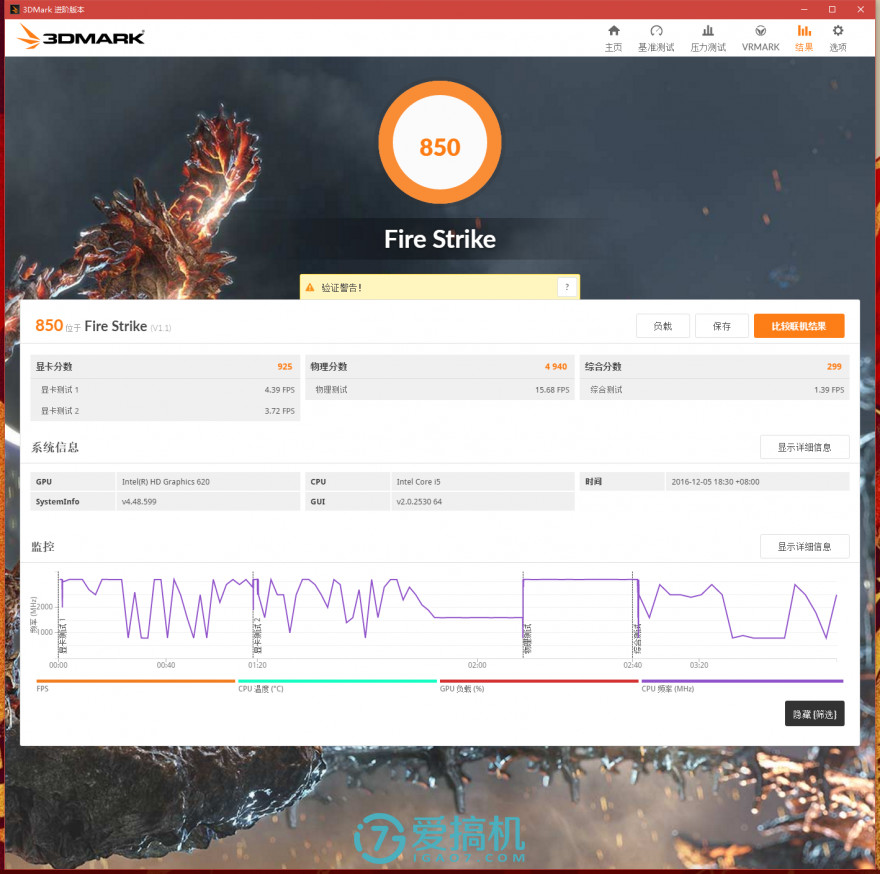
Task: Click the Intel(R) HD Graphics 620 value
Action: pos(166,482)
